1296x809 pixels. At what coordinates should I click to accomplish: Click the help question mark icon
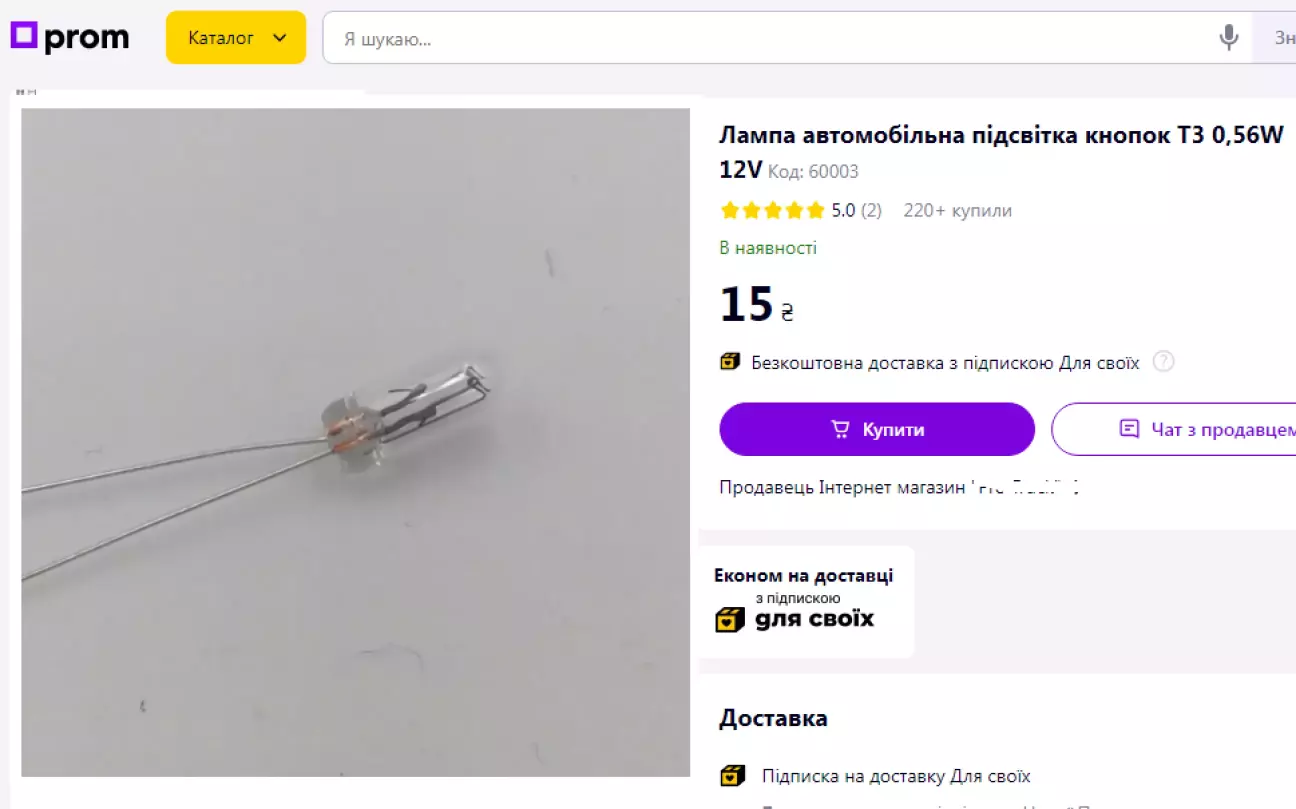click(1163, 362)
